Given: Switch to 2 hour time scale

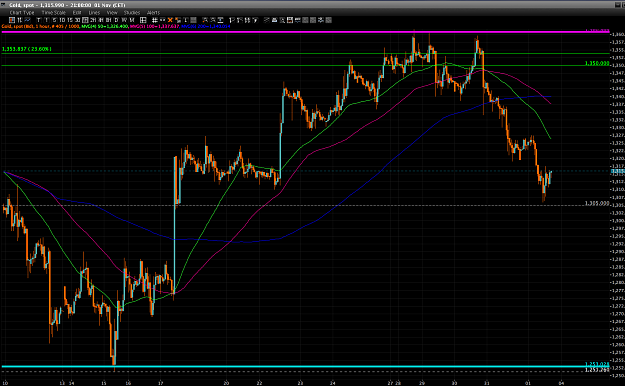Looking at the screenshot, I should (x=93, y=20).
